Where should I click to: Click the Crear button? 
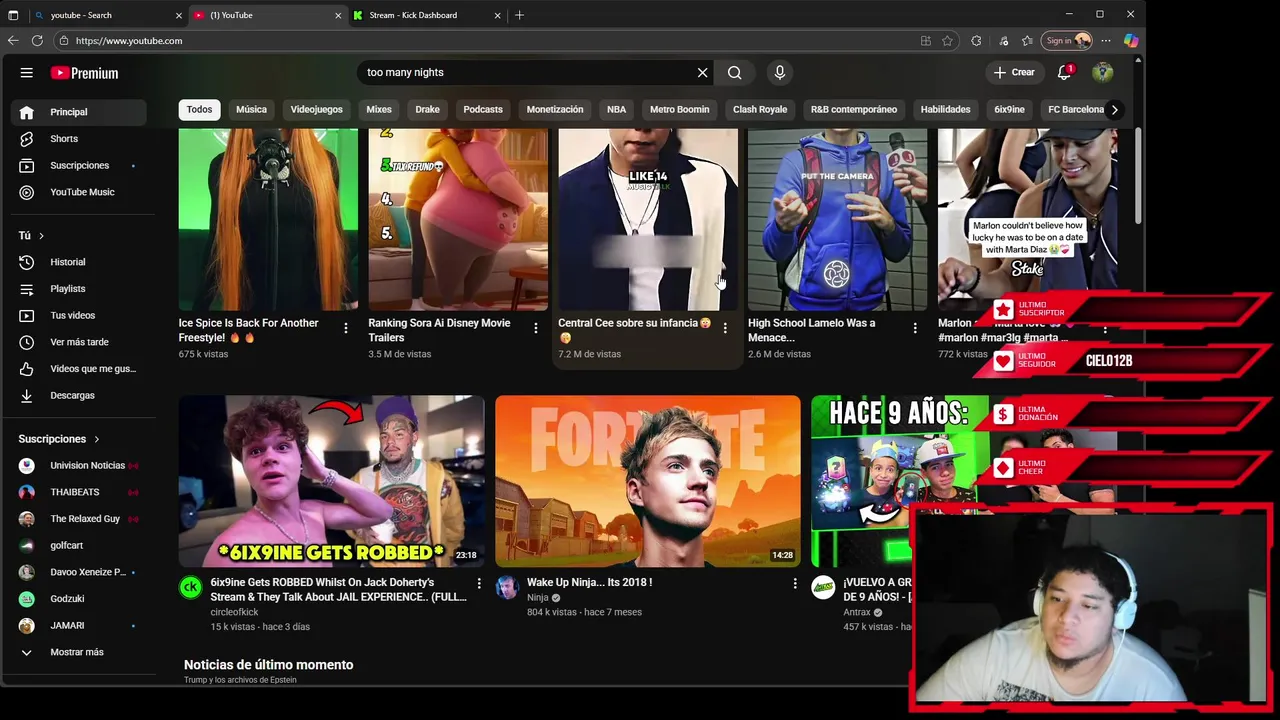1014,72
